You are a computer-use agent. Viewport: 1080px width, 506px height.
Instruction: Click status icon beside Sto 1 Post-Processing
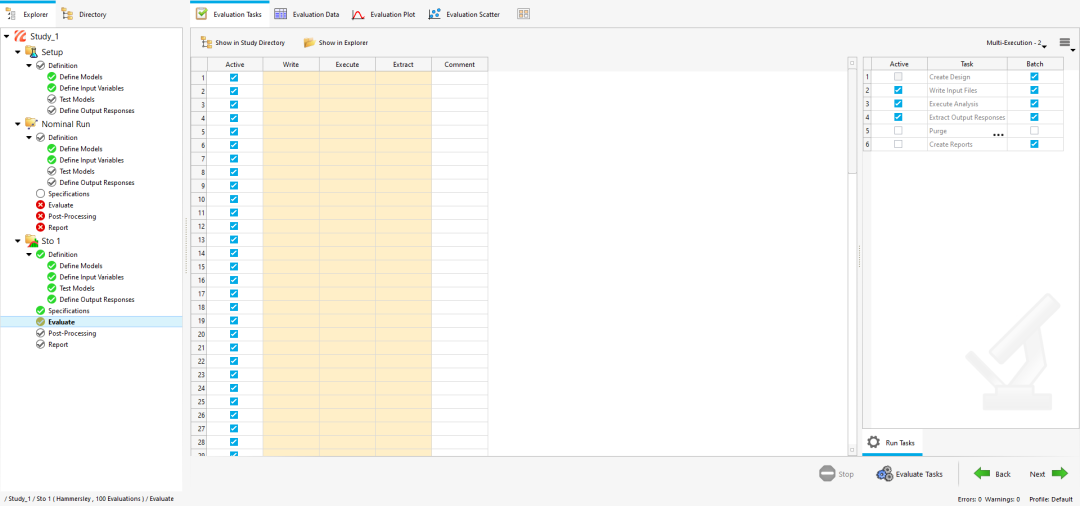41,333
